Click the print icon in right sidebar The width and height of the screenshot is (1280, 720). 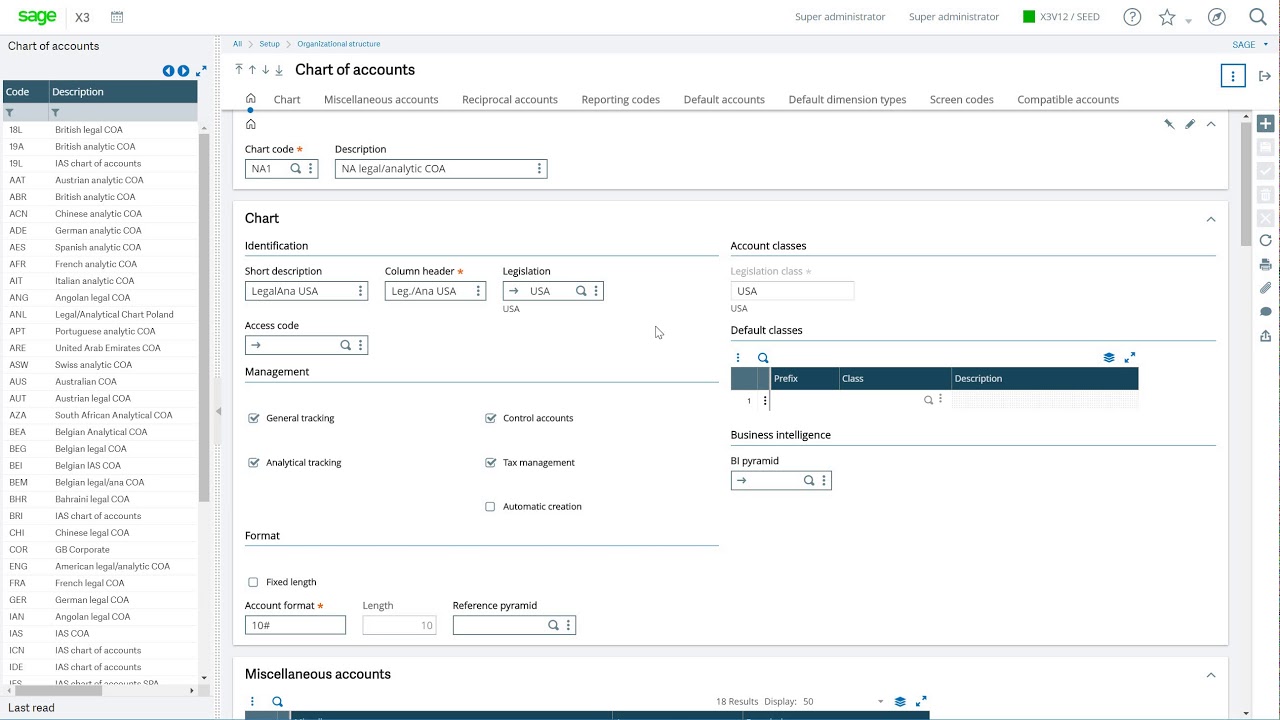point(1265,265)
